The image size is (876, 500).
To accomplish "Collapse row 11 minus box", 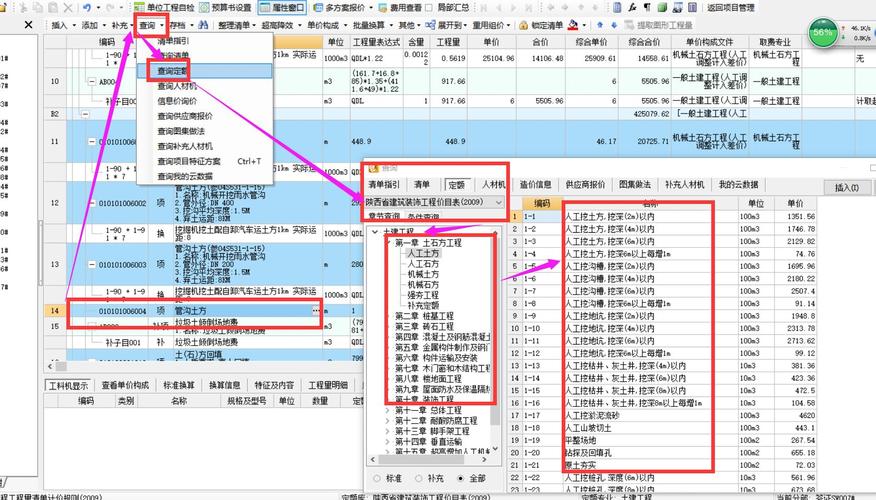I will tap(92, 142).
